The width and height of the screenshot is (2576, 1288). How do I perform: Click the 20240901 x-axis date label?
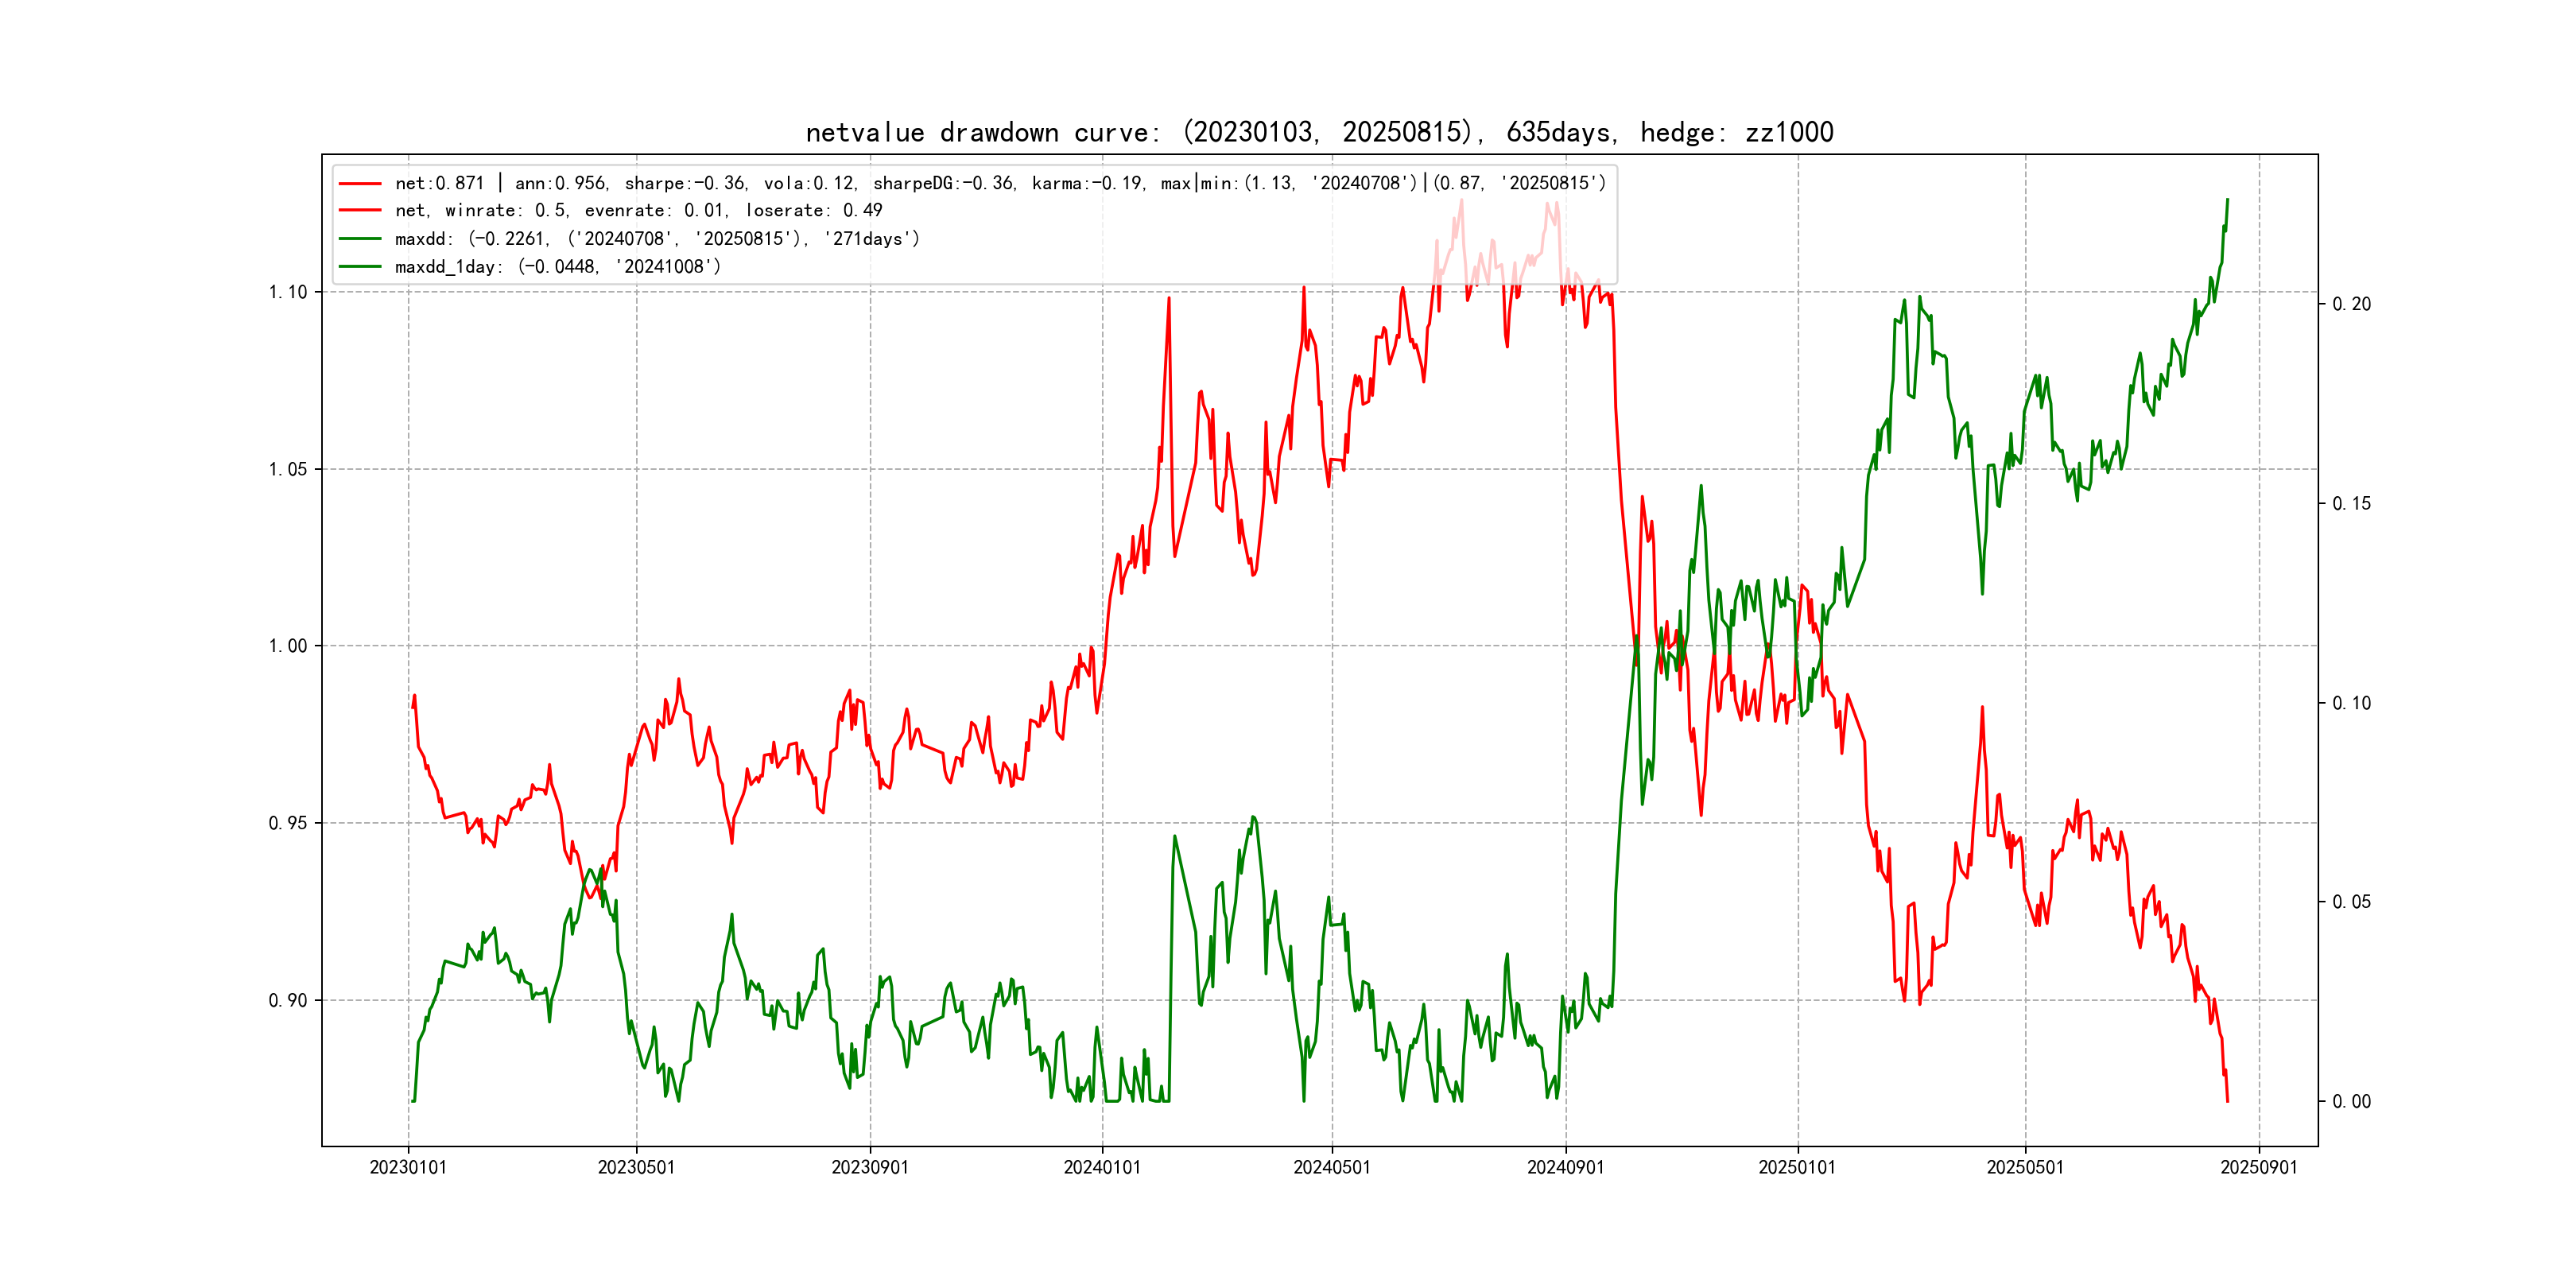[1565, 1168]
